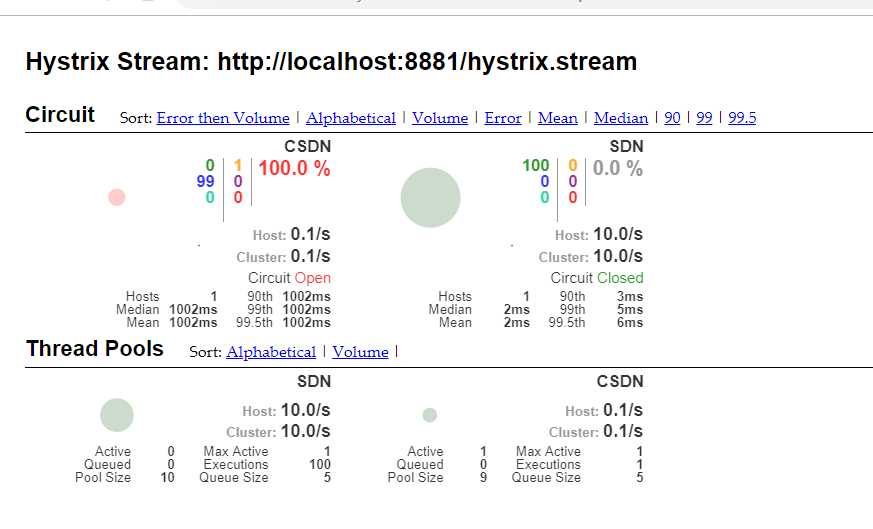
Task: Click the pink CSDN circuit health circle
Action: point(116,197)
